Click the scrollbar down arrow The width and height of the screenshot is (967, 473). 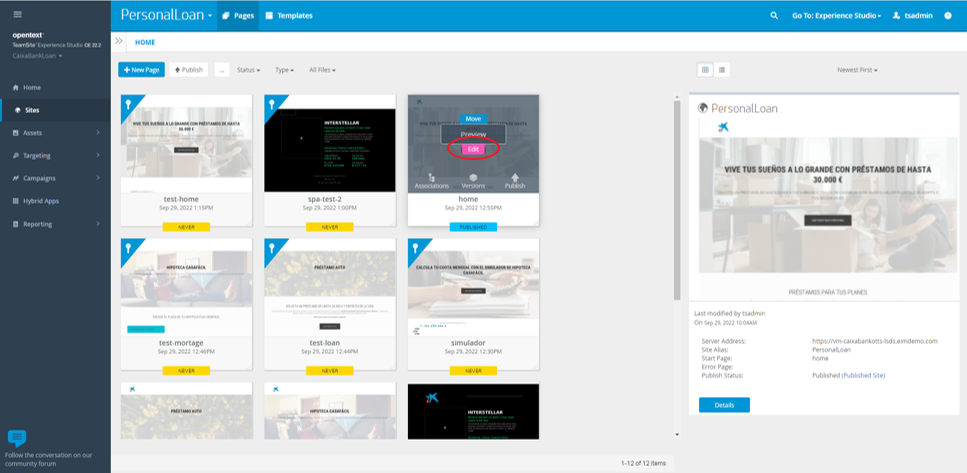(677, 435)
